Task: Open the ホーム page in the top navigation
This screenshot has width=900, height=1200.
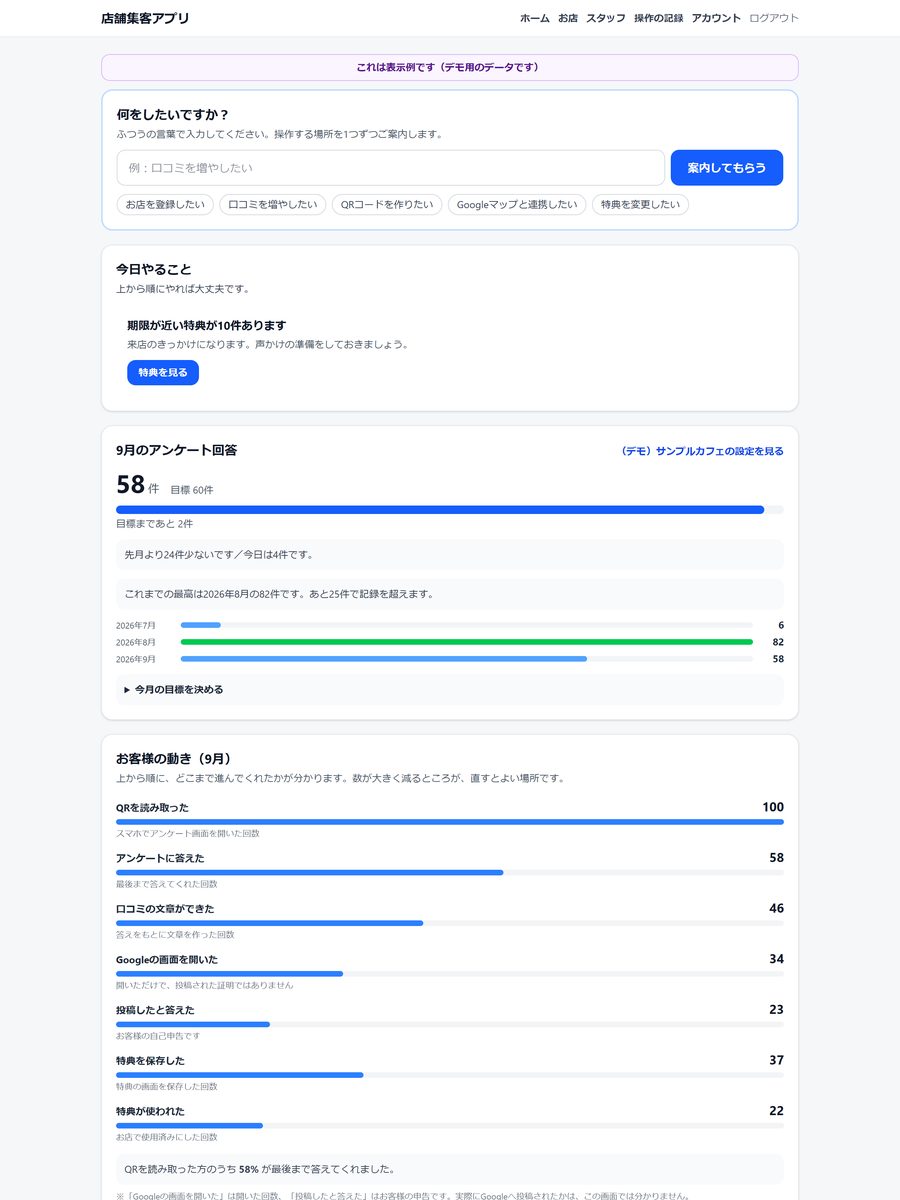Action: [x=535, y=18]
